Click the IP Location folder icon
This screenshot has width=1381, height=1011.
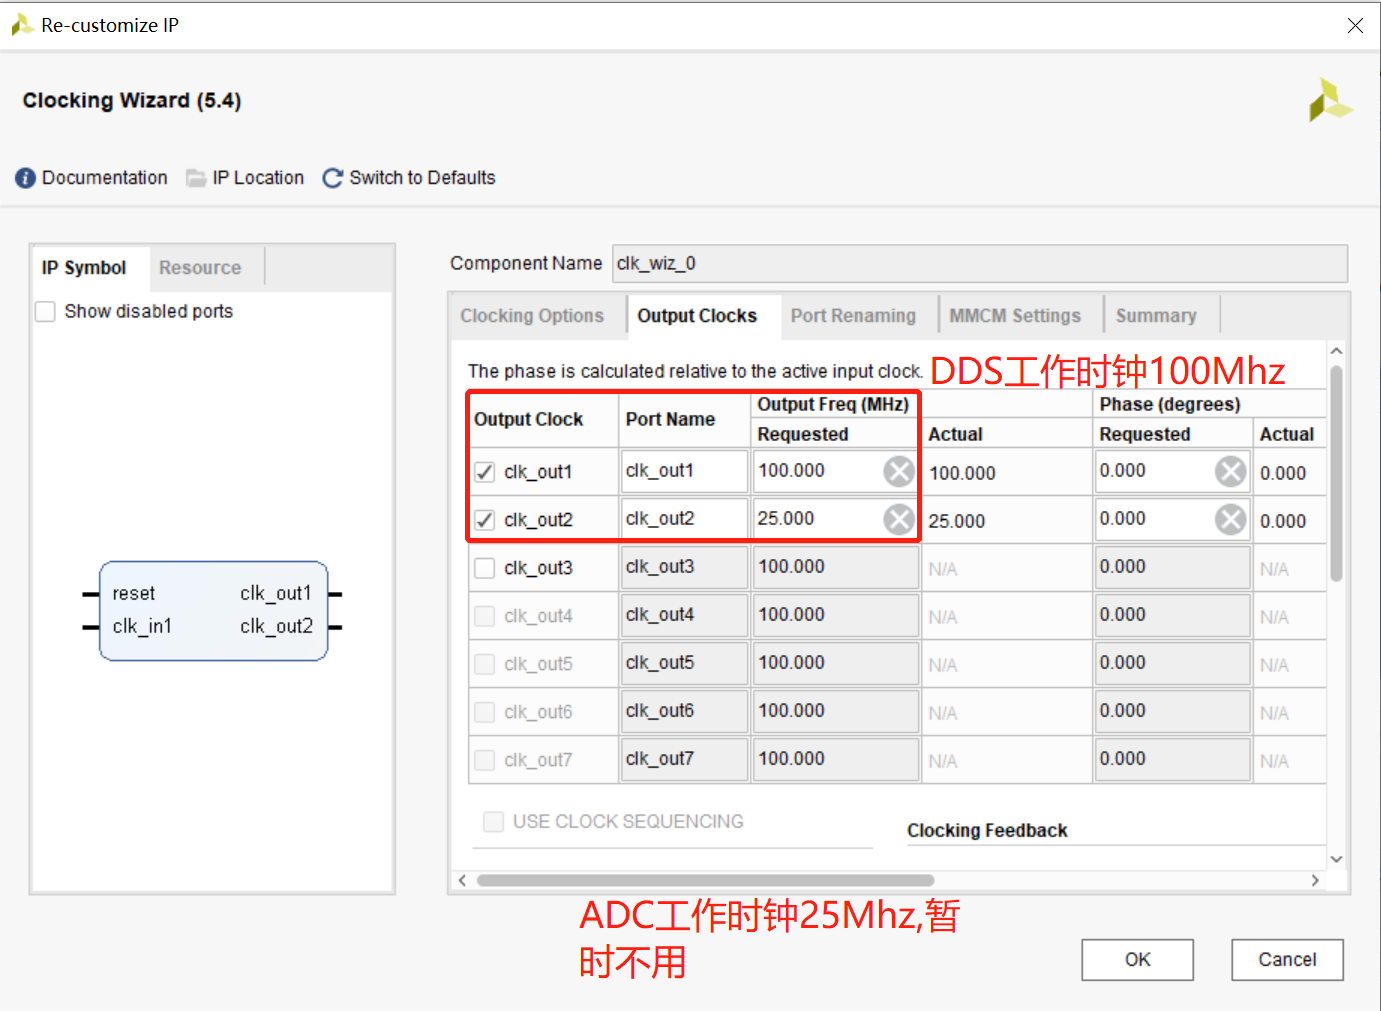(x=196, y=178)
